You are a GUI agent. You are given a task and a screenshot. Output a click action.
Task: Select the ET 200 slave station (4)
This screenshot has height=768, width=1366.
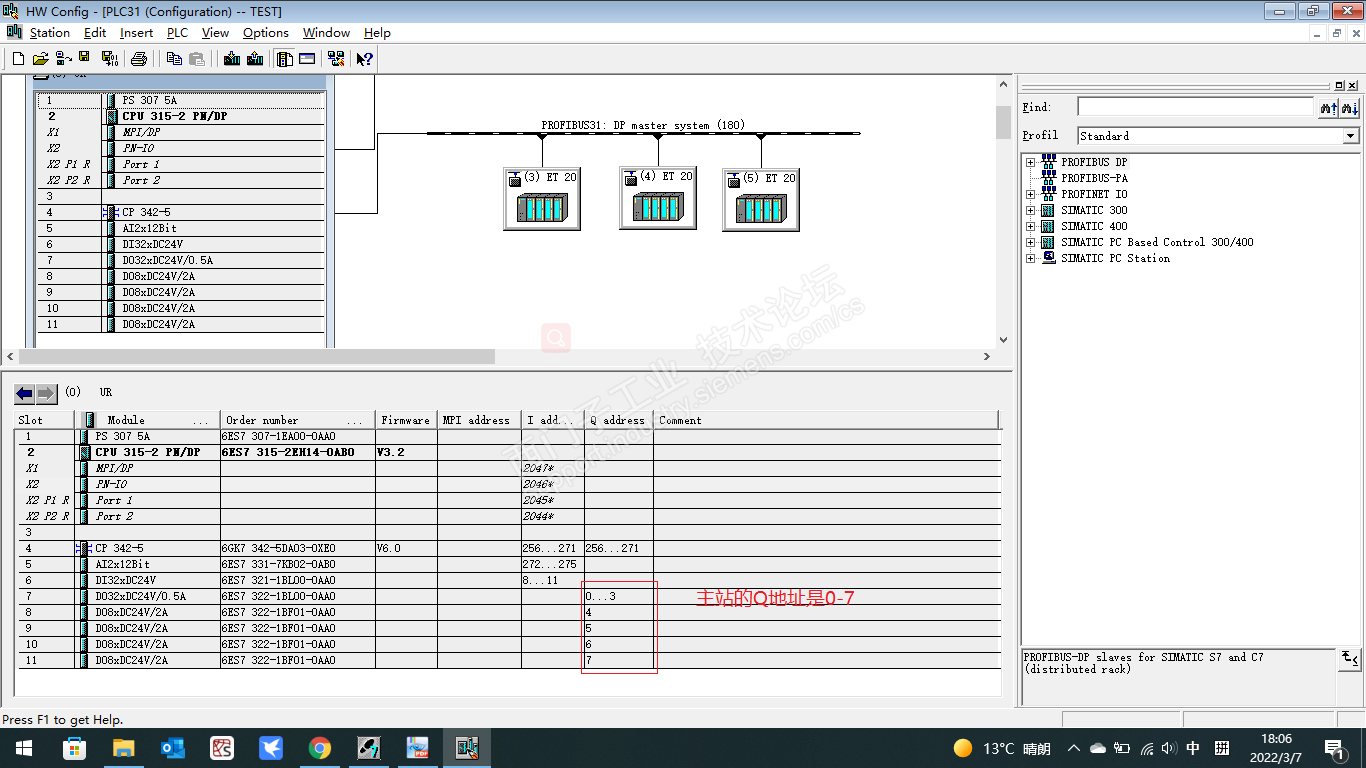click(658, 197)
